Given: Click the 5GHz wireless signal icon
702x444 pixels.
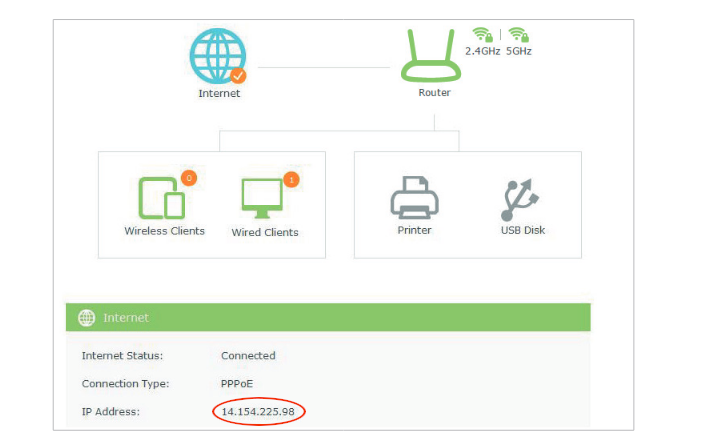Looking at the screenshot, I should [518, 36].
